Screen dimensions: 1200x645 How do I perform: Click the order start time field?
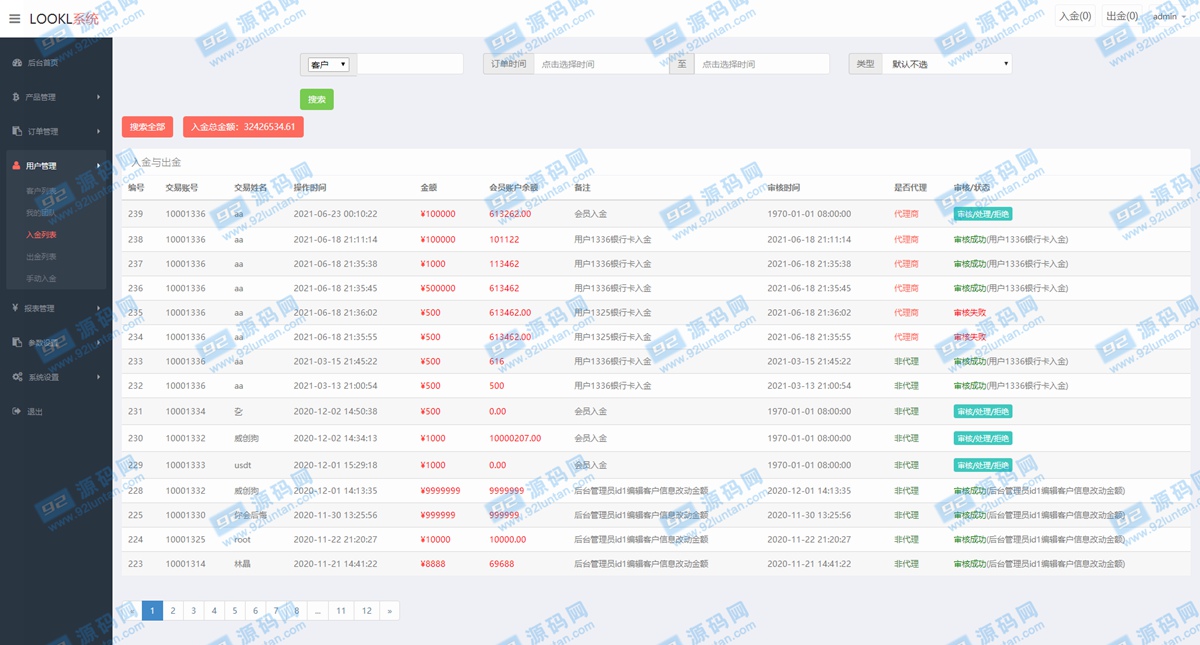point(601,64)
